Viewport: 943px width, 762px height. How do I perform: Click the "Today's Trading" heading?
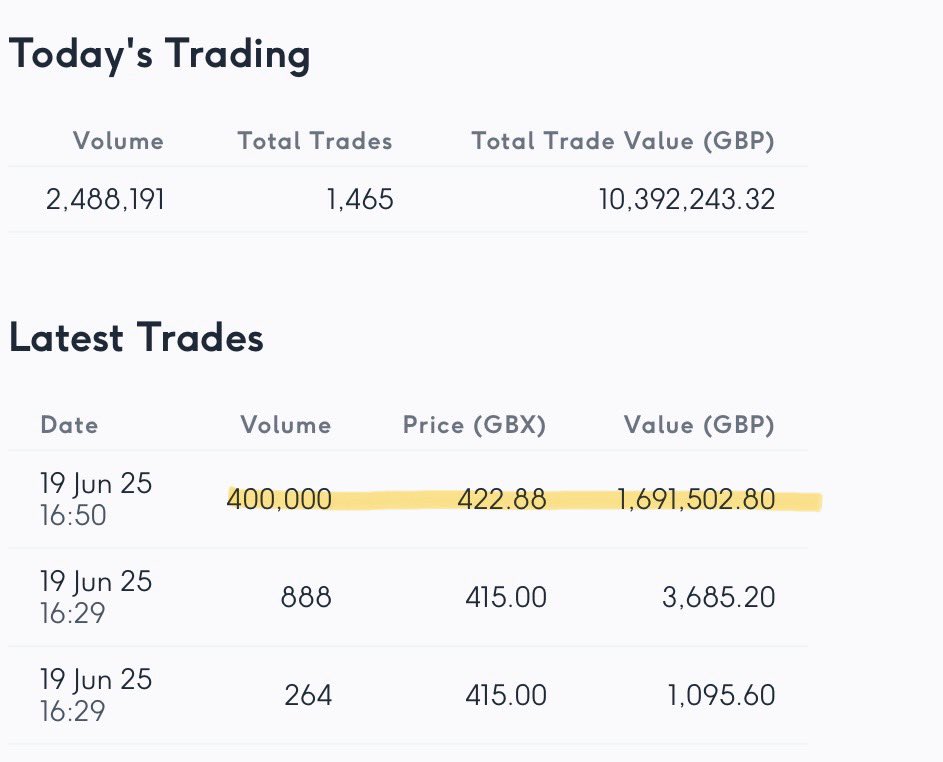(x=160, y=55)
